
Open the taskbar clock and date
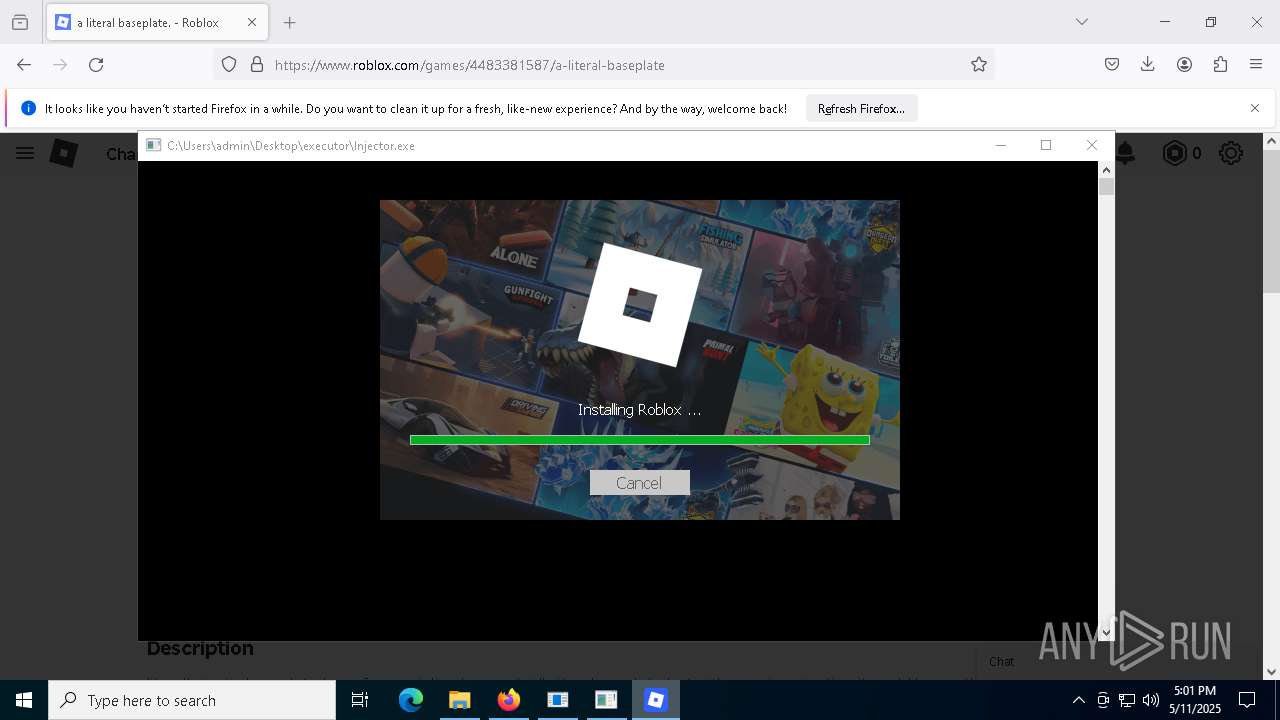[1195, 700]
